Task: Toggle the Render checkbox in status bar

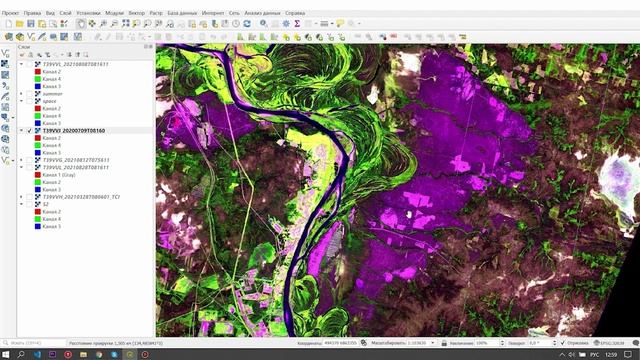Action: tap(563, 343)
